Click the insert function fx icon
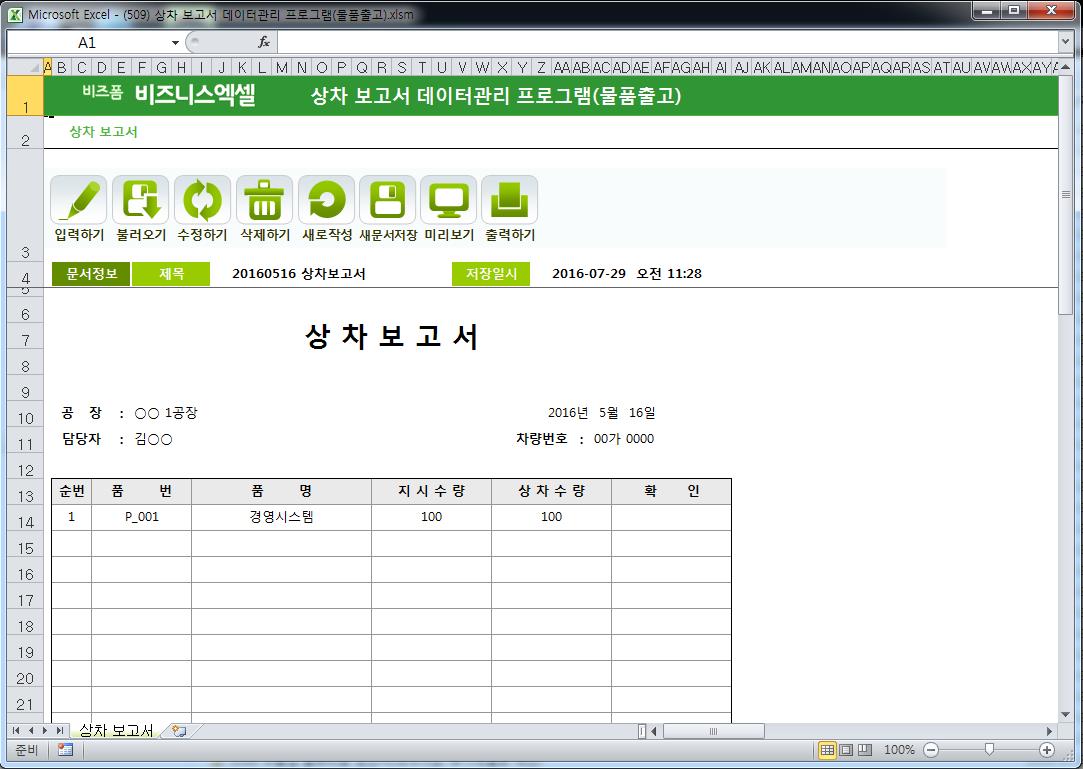1083x769 pixels. tap(264, 42)
